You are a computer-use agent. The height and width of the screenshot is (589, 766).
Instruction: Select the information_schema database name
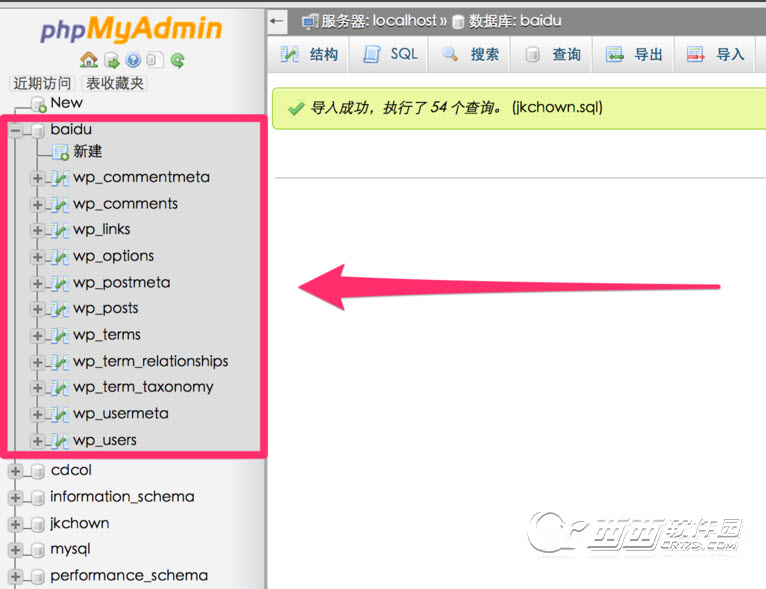[123, 497]
